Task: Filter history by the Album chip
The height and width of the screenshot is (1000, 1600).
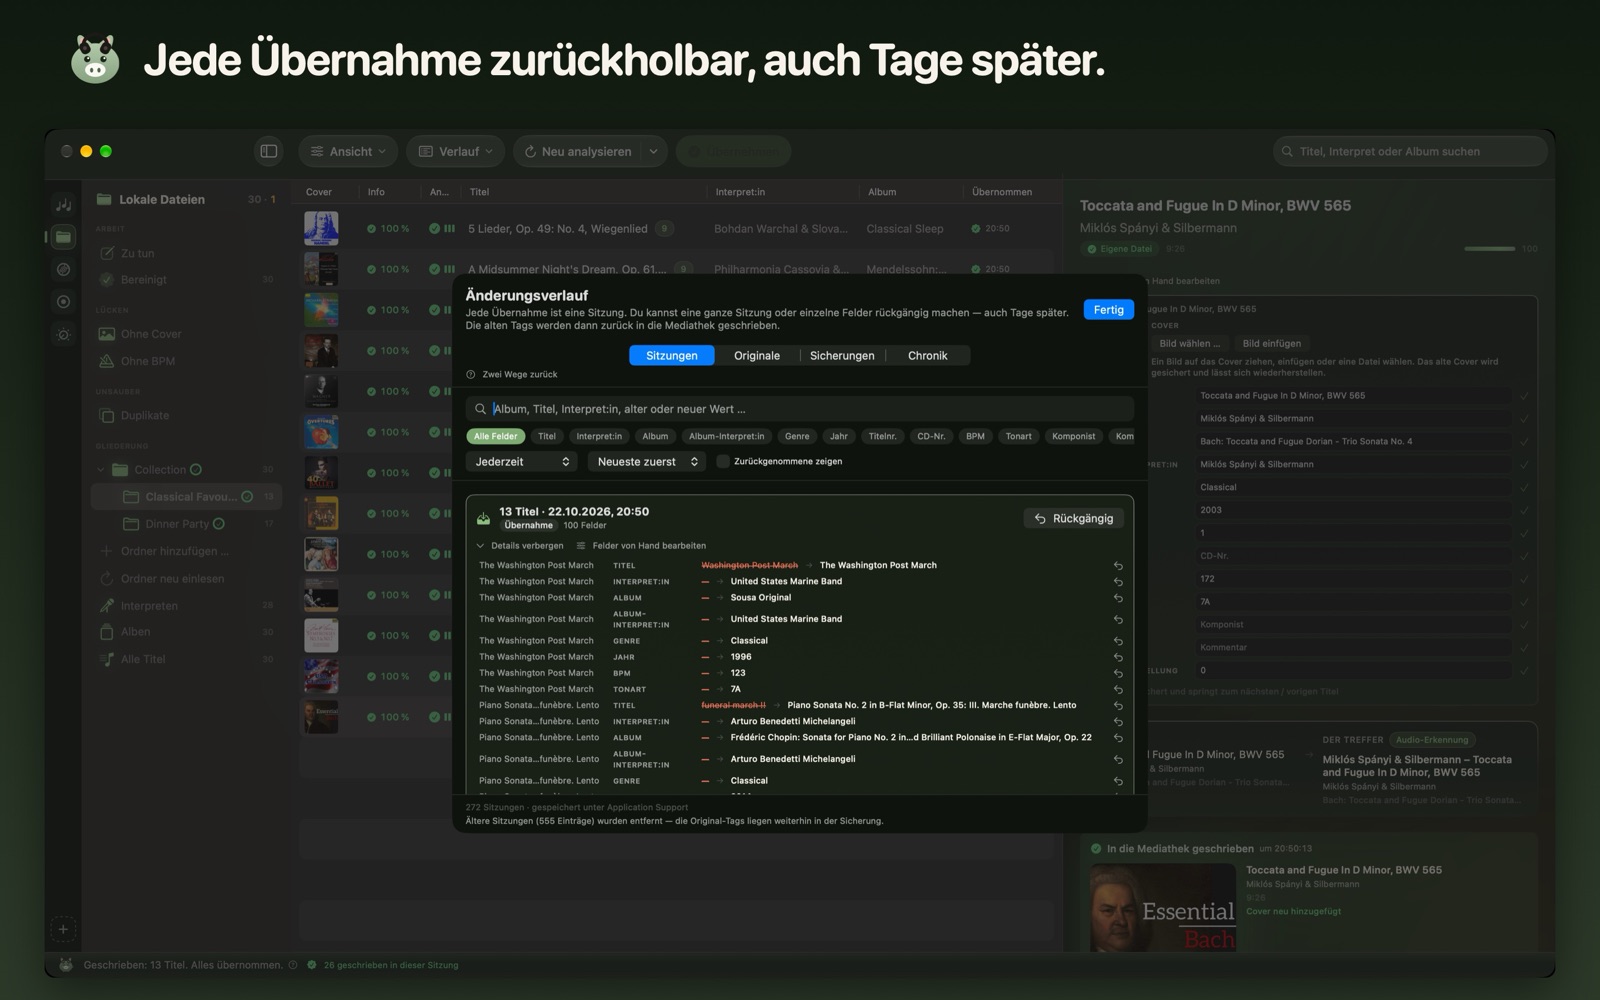Action: click(655, 436)
